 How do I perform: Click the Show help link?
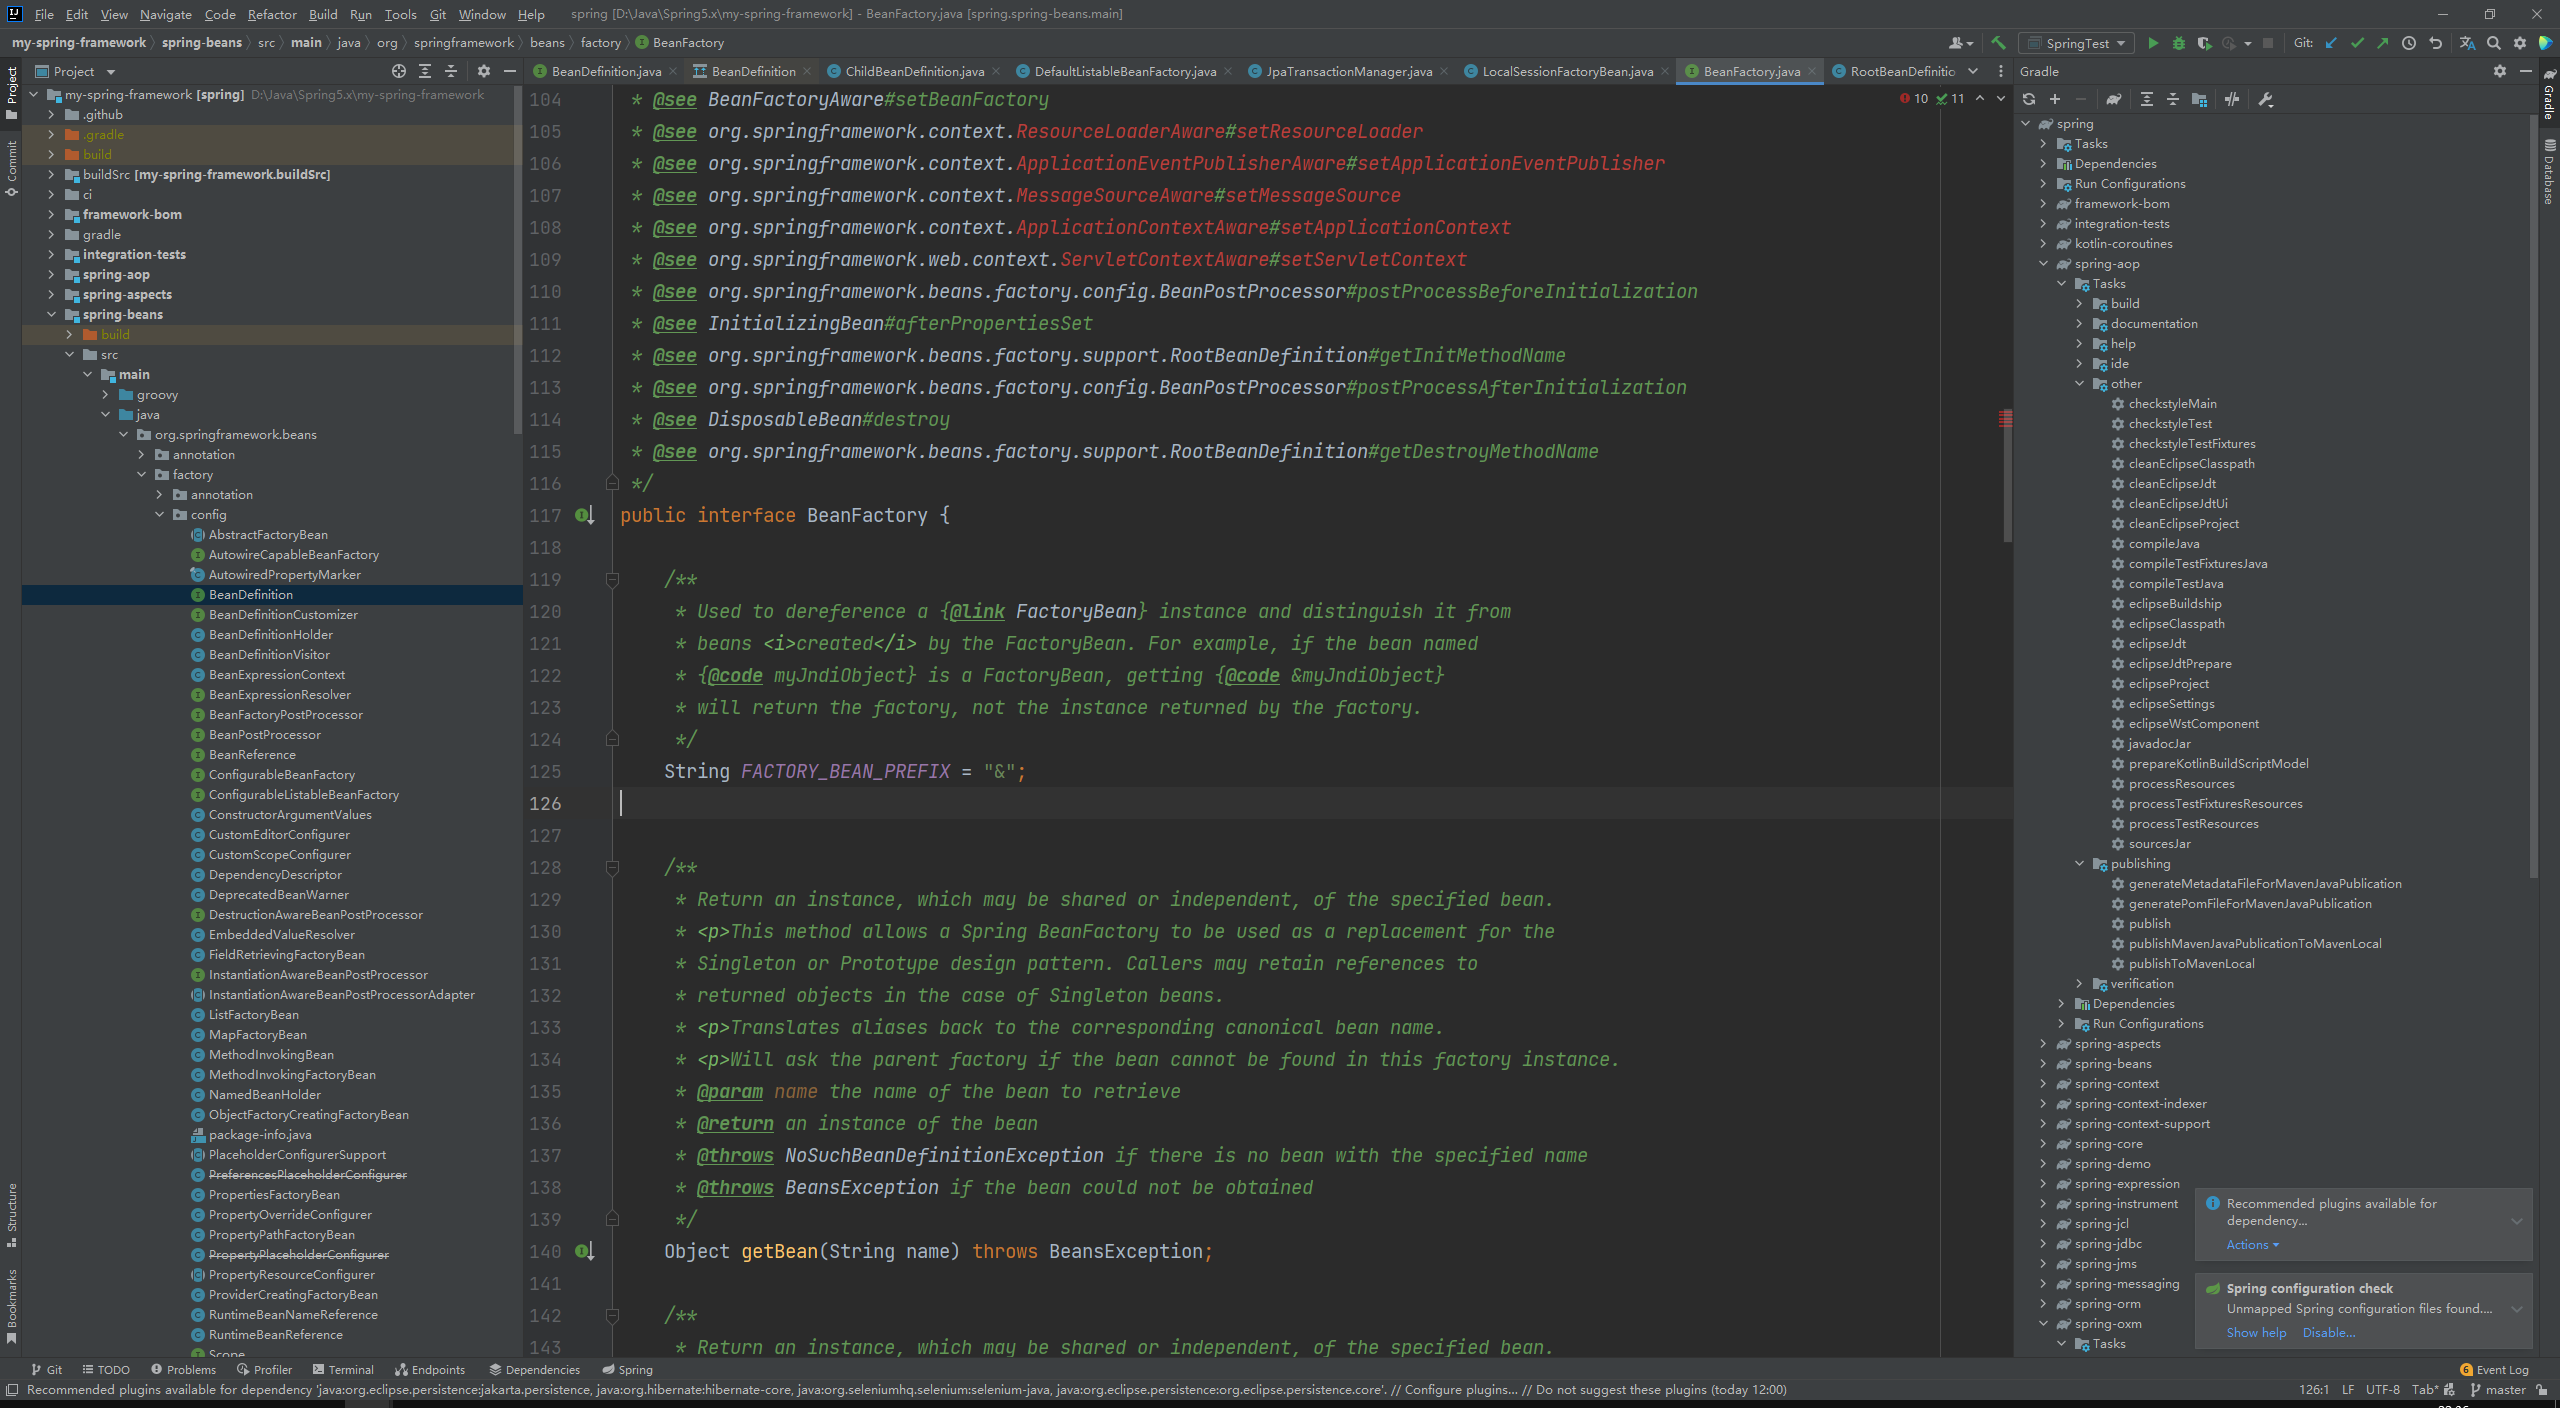click(2256, 1333)
